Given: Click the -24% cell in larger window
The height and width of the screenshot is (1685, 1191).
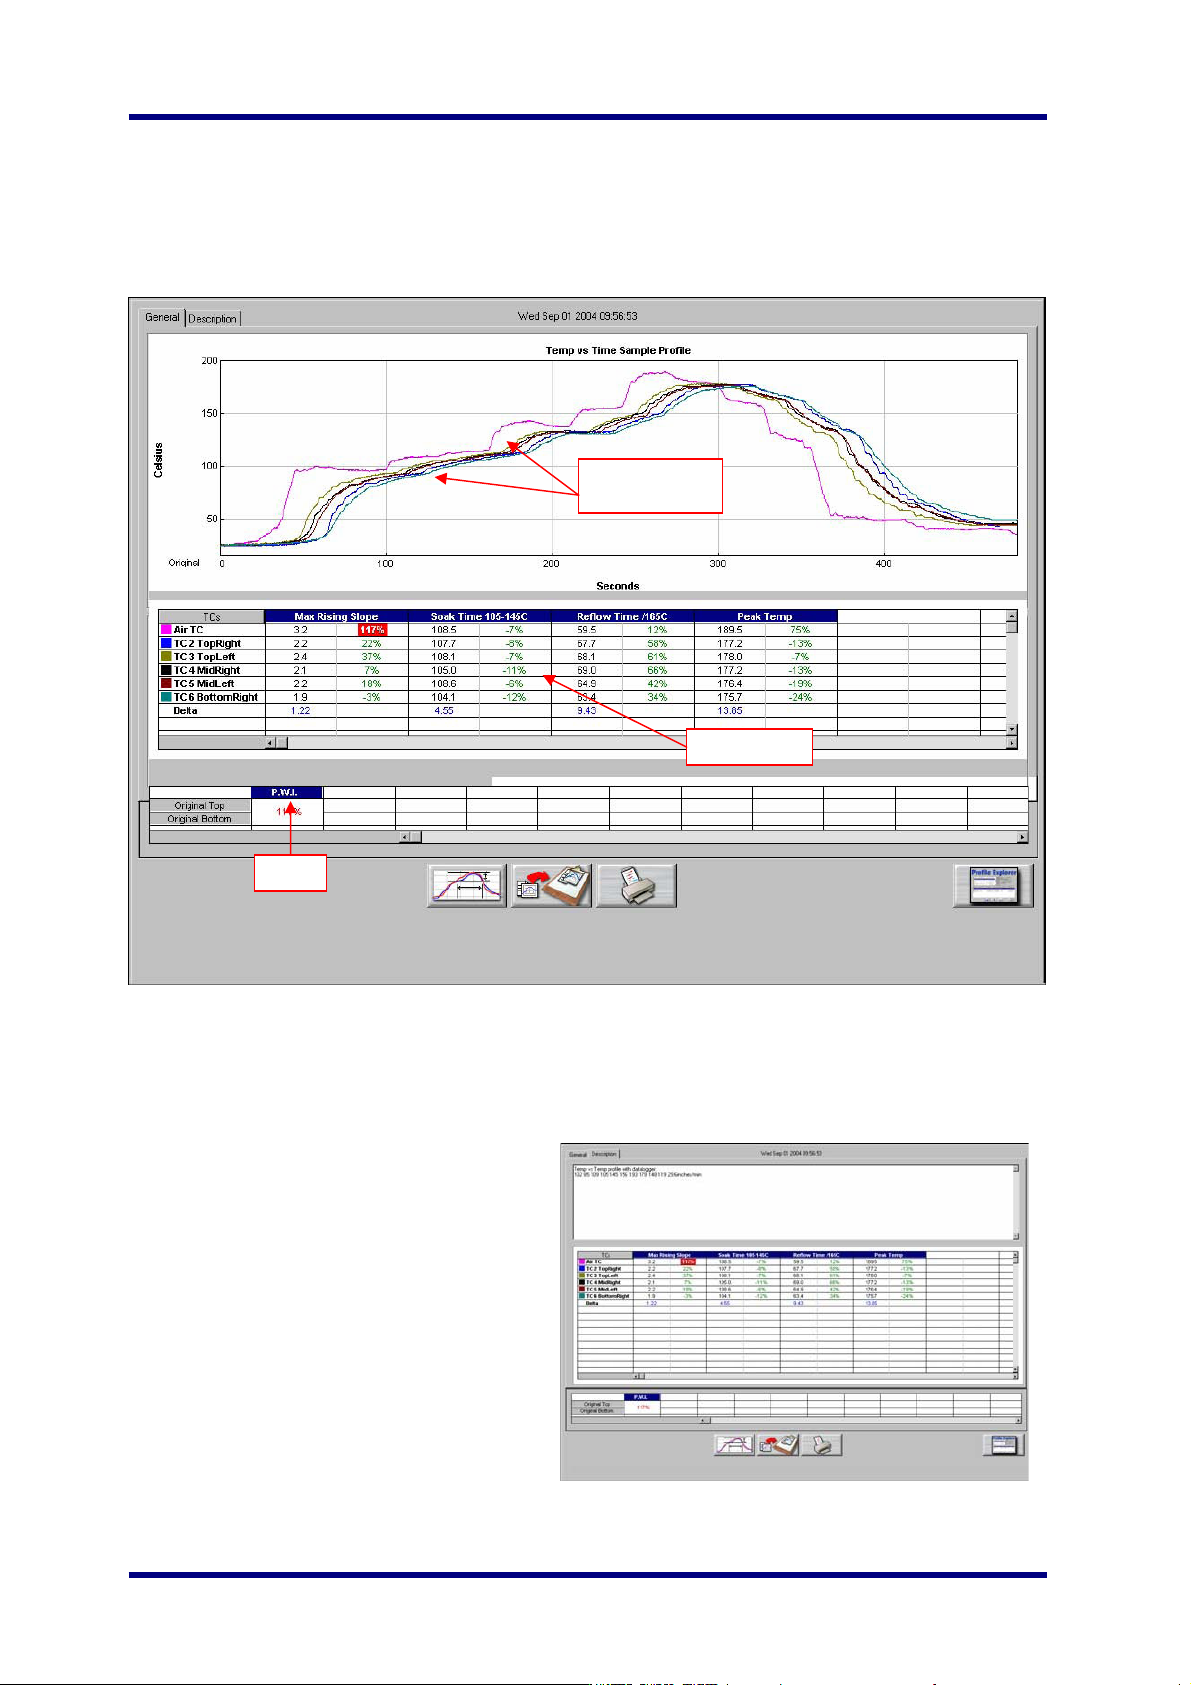Looking at the screenshot, I should [800, 697].
